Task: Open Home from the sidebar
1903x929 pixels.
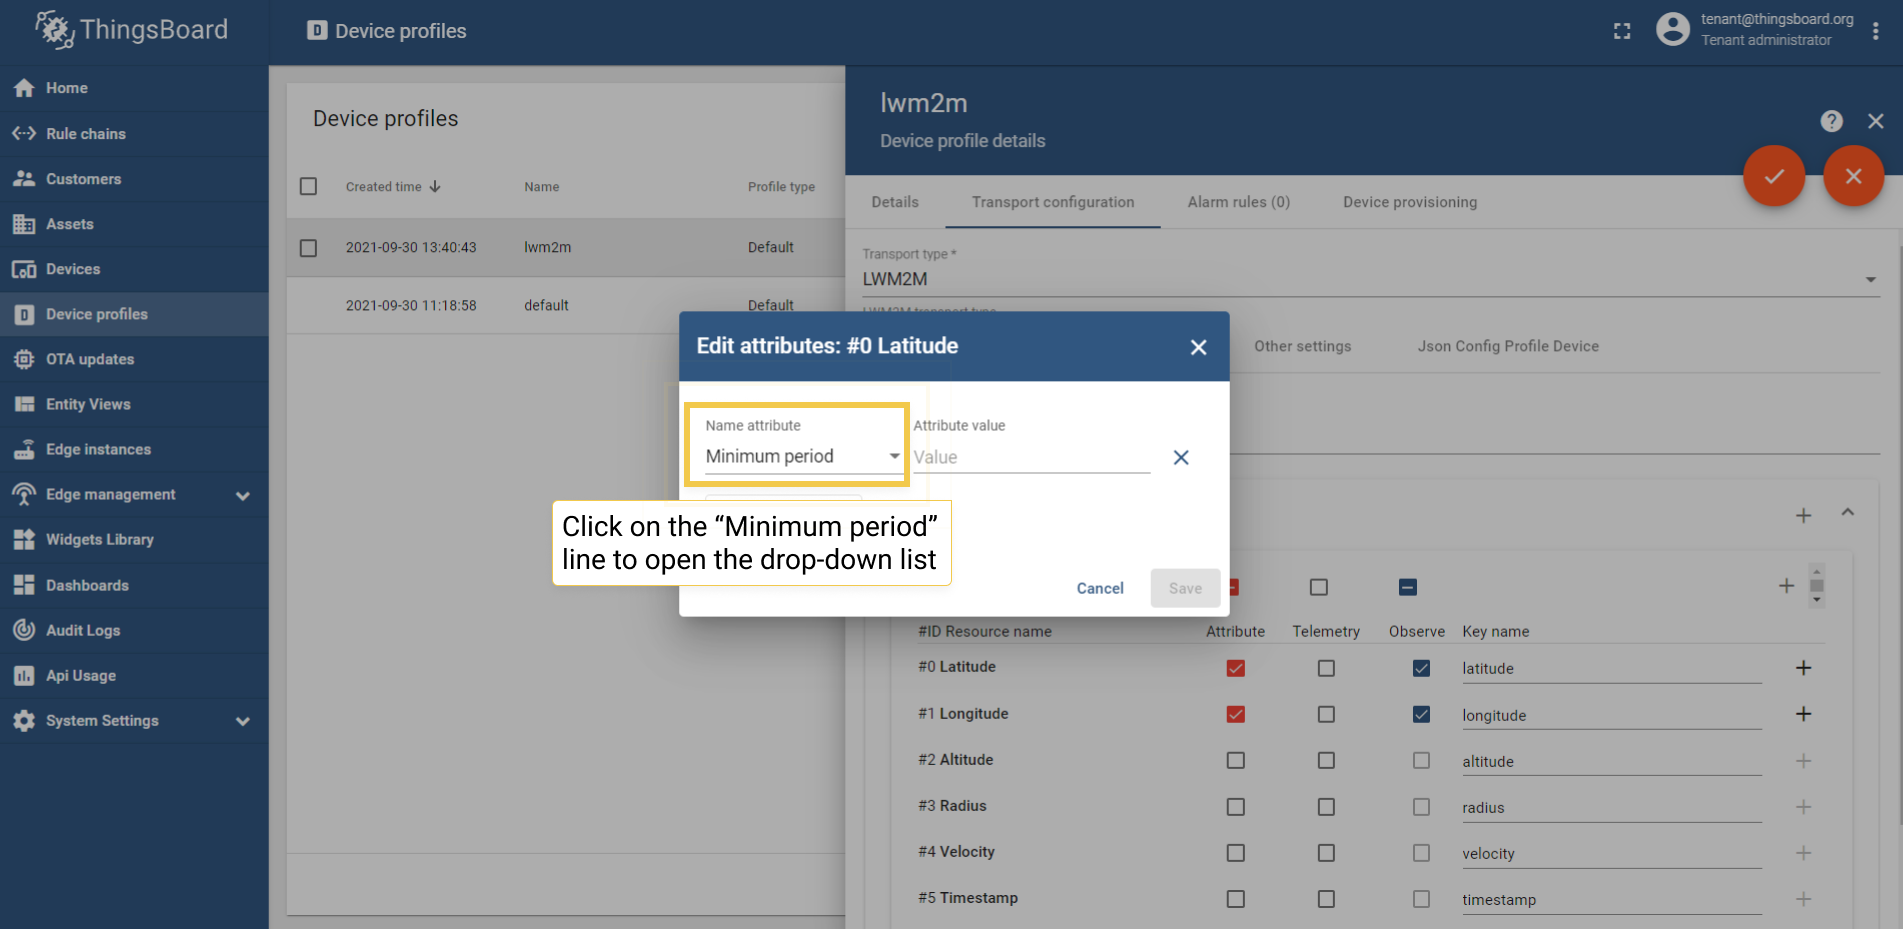Action: 134,88
